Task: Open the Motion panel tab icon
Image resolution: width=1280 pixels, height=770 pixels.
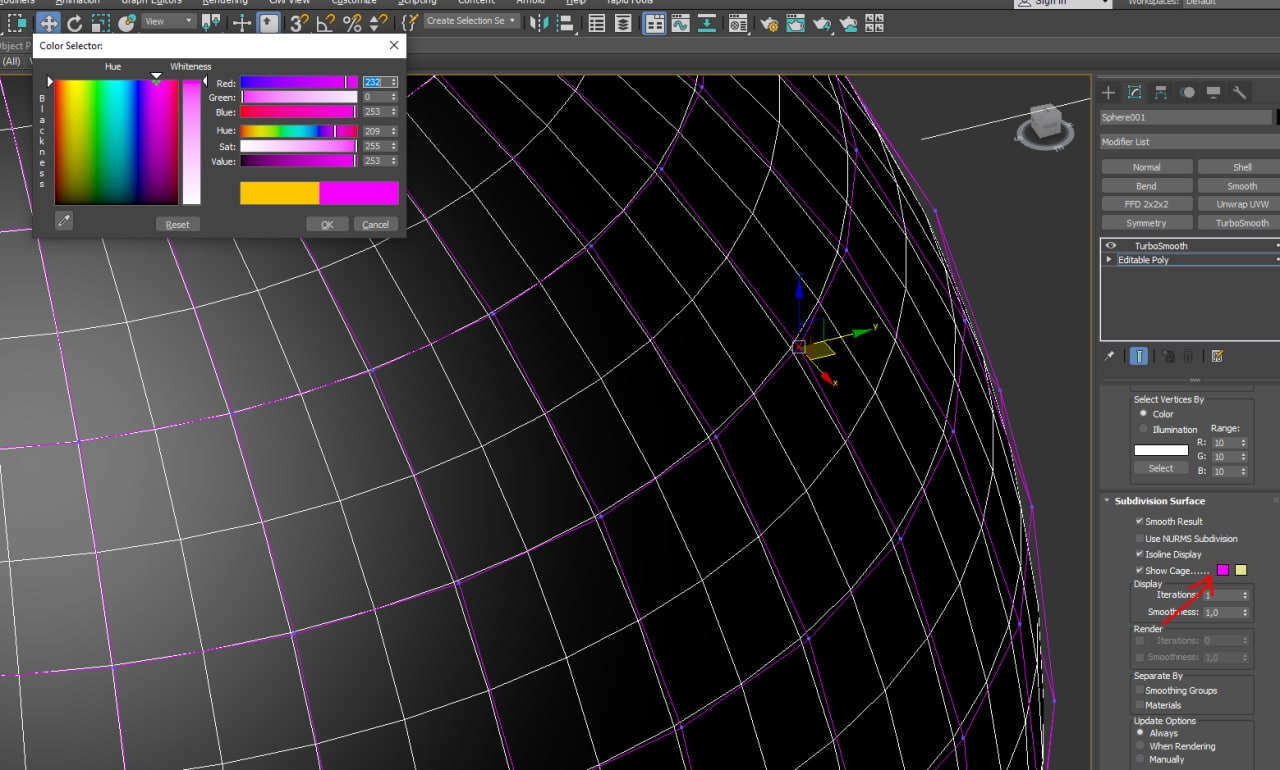Action: [x=1187, y=92]
